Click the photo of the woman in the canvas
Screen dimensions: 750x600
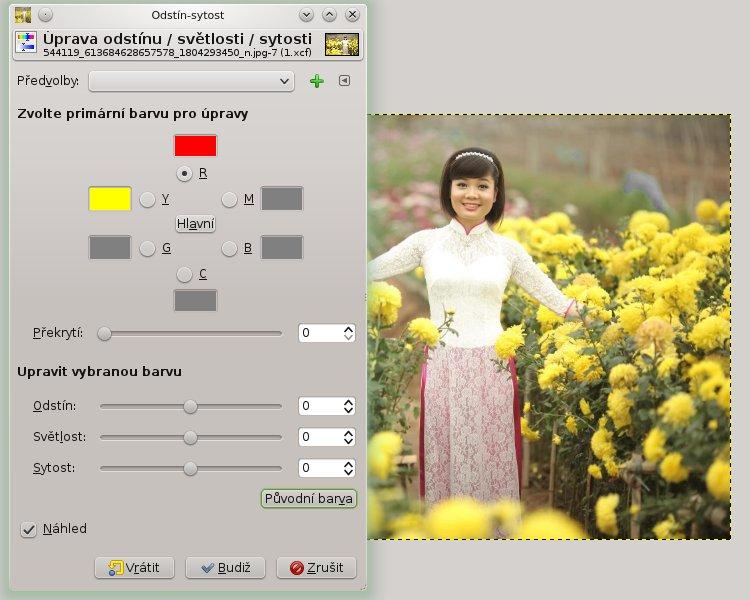click(549, 327)
